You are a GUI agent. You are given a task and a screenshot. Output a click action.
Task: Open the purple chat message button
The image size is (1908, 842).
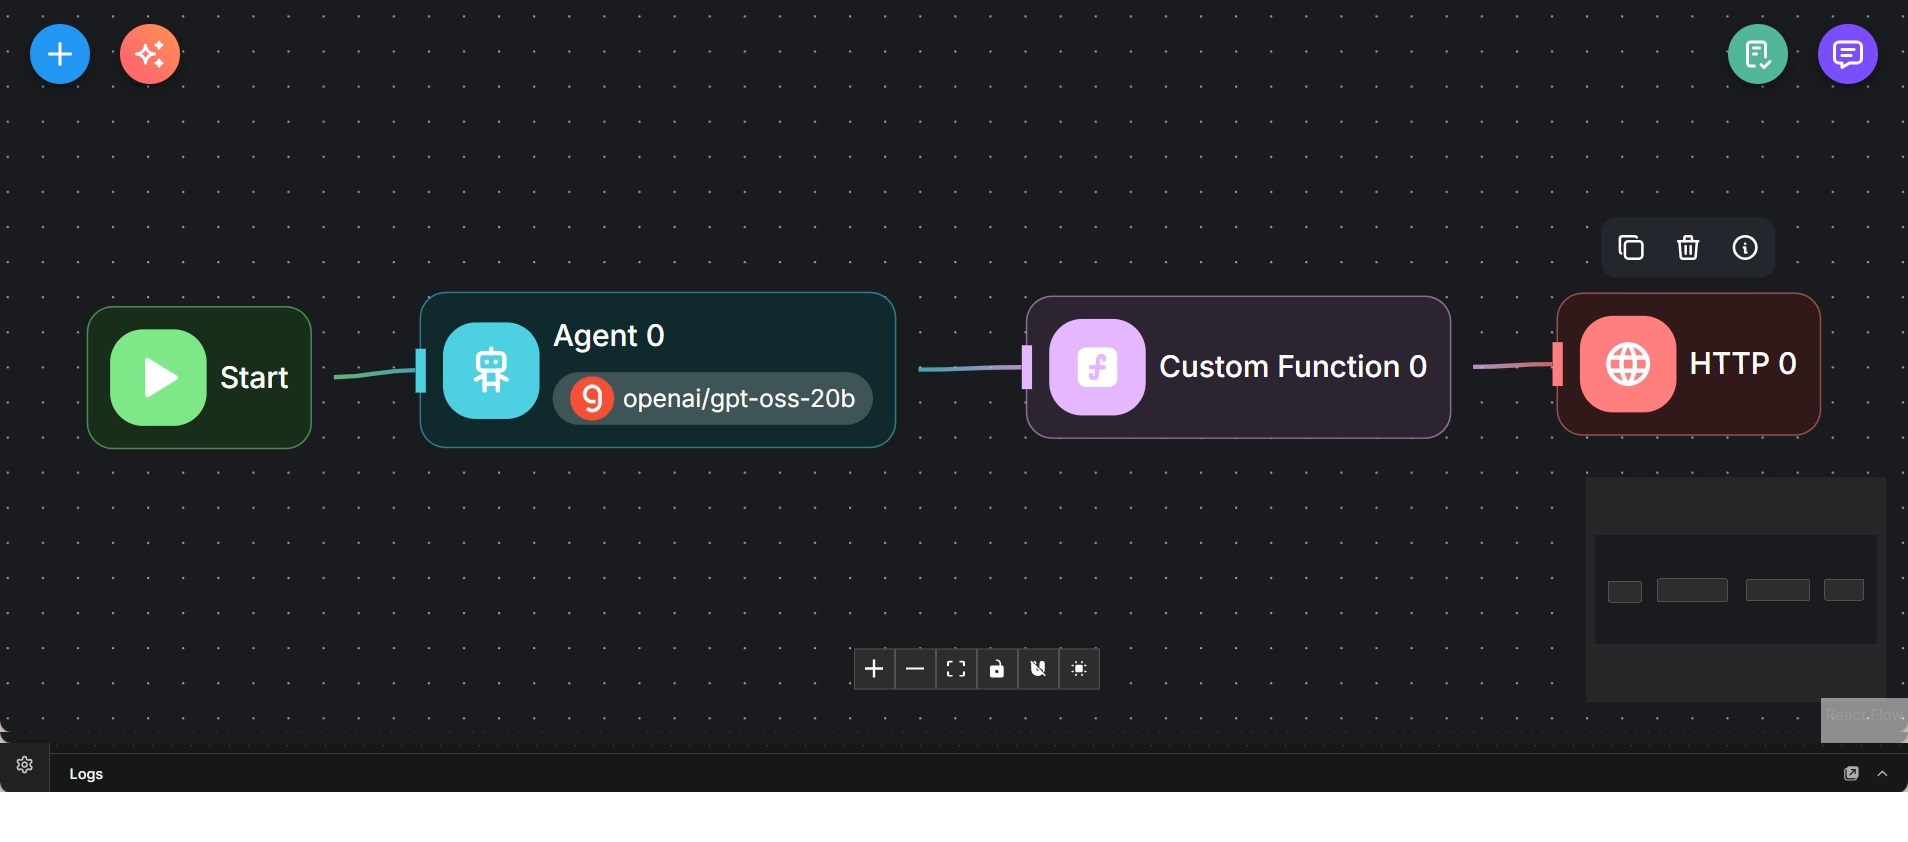(1847, 54)
